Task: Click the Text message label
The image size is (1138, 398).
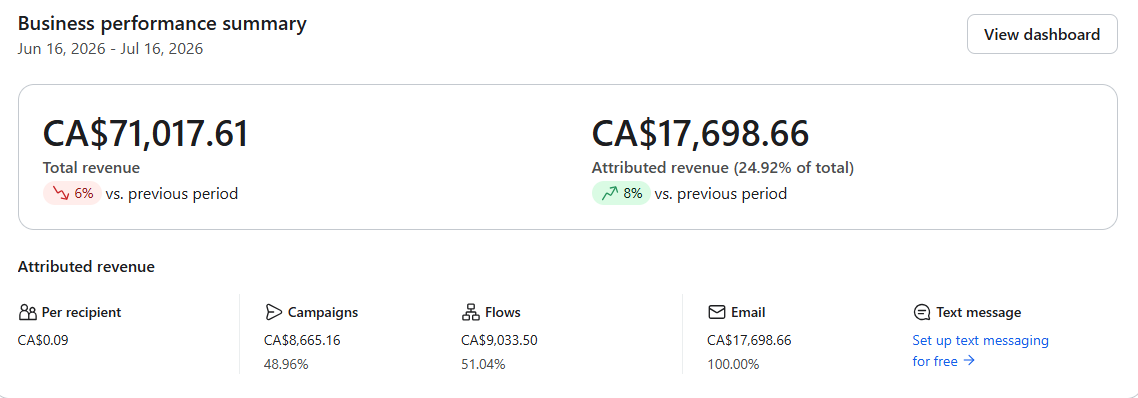Action: [978, 312]
